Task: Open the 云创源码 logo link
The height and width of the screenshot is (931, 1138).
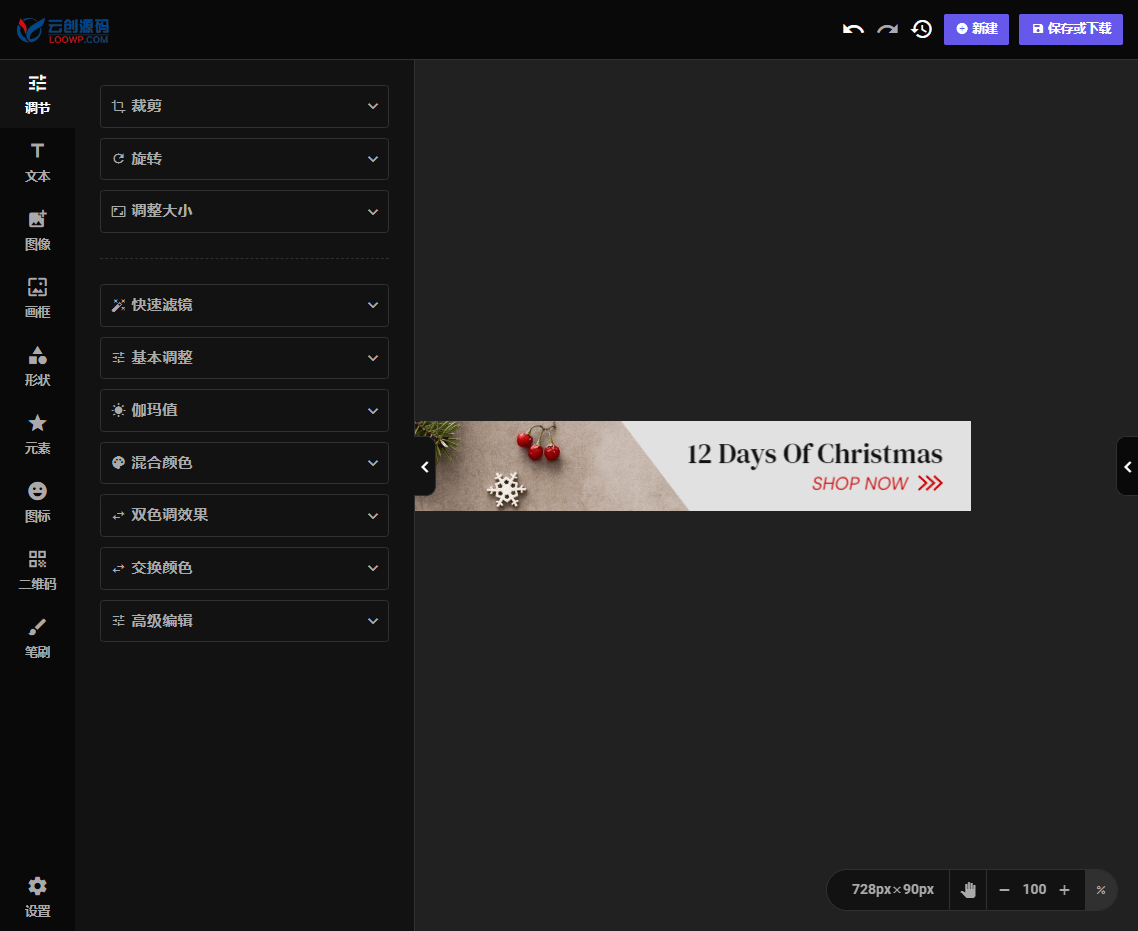Action: 63,30
